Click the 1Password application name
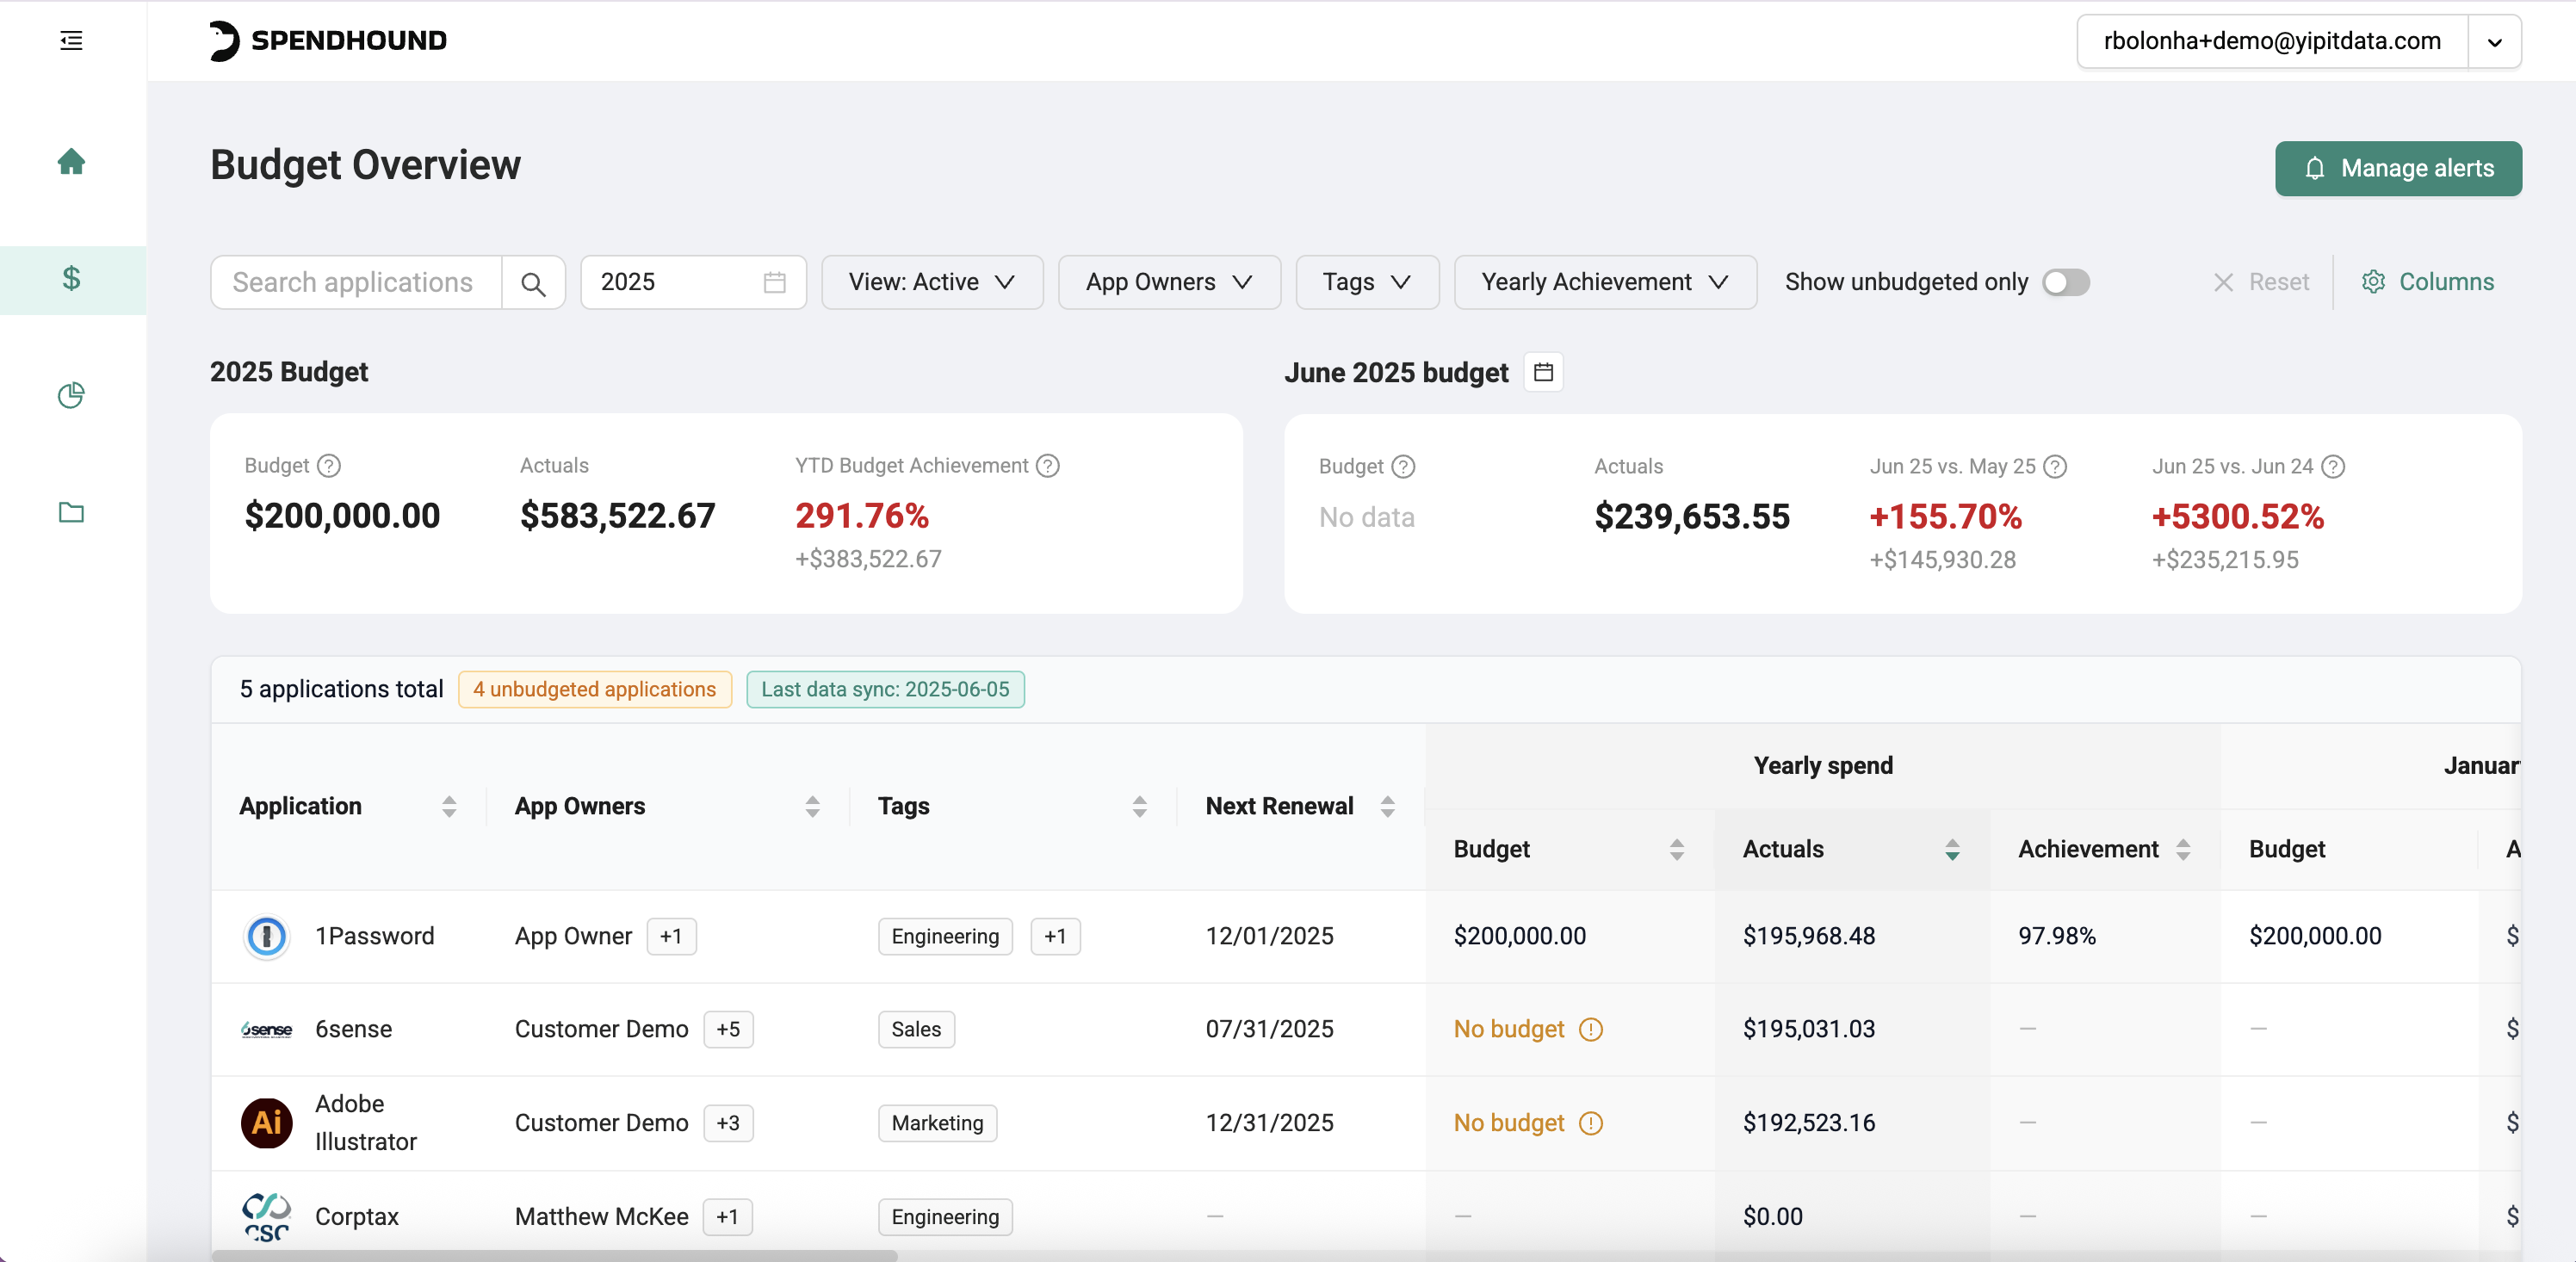This screenshot has height=1262, width=2576. click(x=375, y=937)
